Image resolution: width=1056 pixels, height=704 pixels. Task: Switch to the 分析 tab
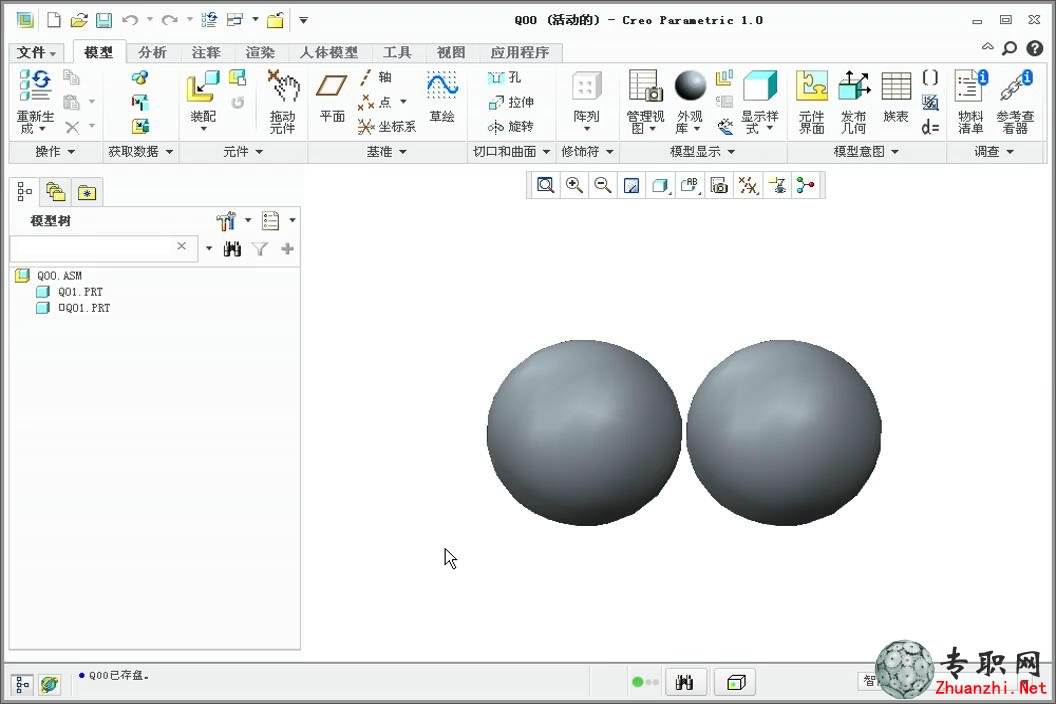[152, 53]
